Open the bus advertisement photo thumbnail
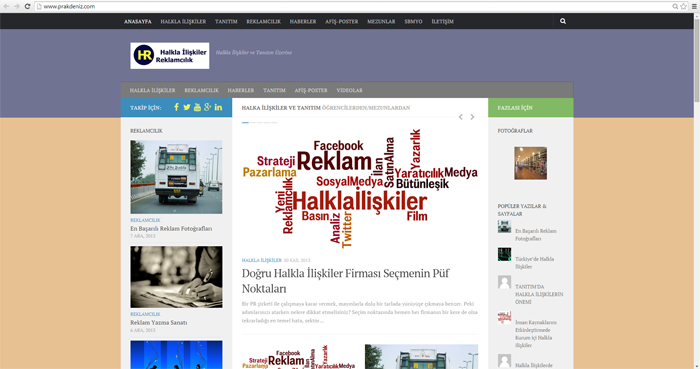 coord(176,177)
